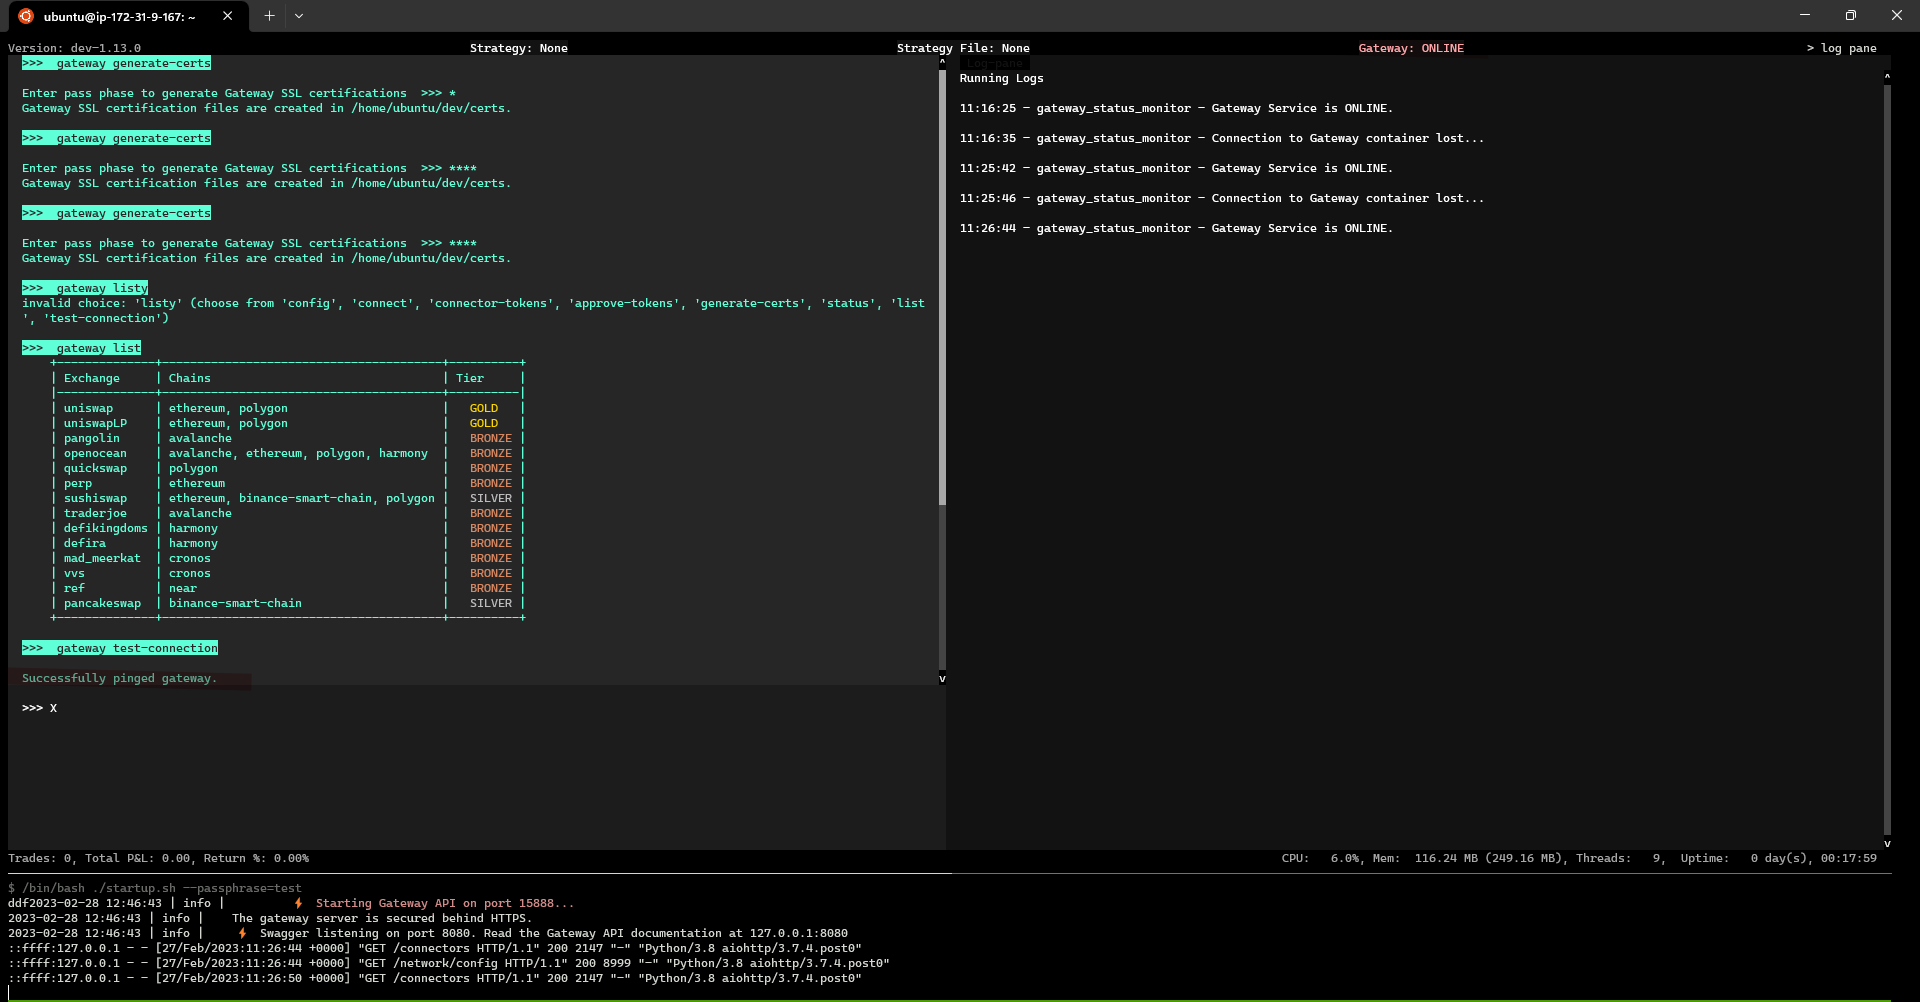
Task: Switch to the ubuntu@ip-172-31-9-167 tab
Action: coord(120,16)
